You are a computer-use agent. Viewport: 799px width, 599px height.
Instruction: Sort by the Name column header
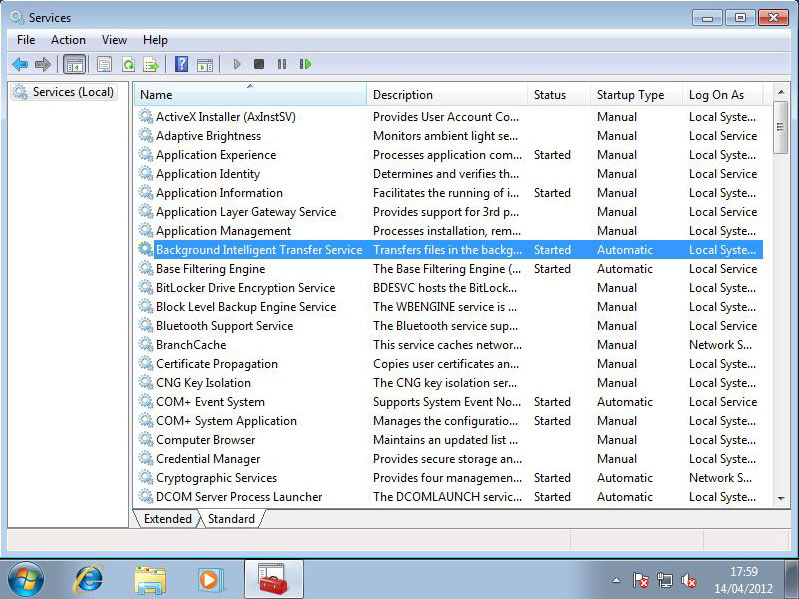[250, 95]
